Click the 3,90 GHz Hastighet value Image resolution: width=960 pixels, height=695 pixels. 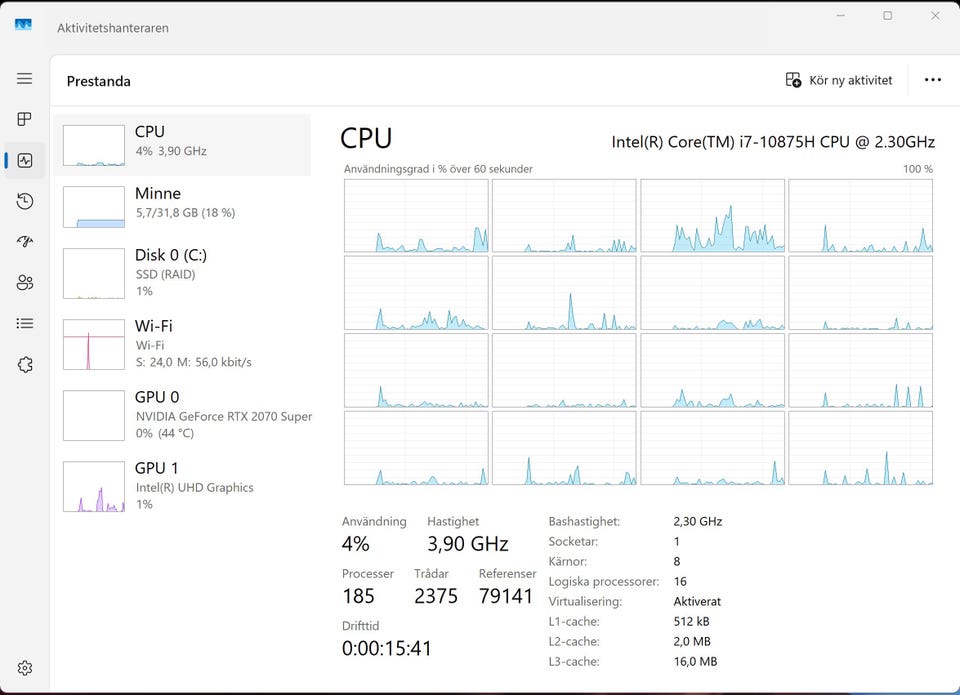(x=468, y=544)
